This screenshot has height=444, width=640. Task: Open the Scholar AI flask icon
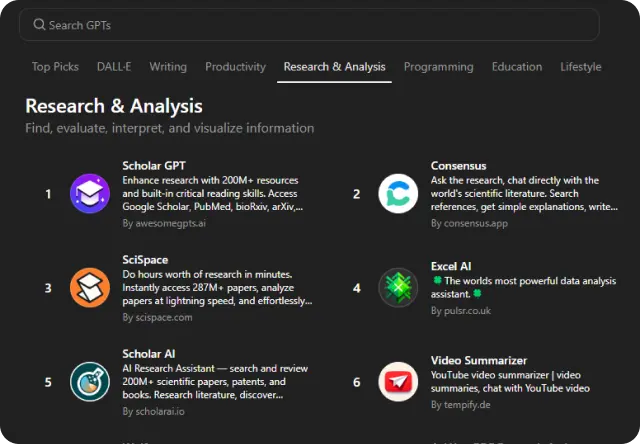click(90, 382)
